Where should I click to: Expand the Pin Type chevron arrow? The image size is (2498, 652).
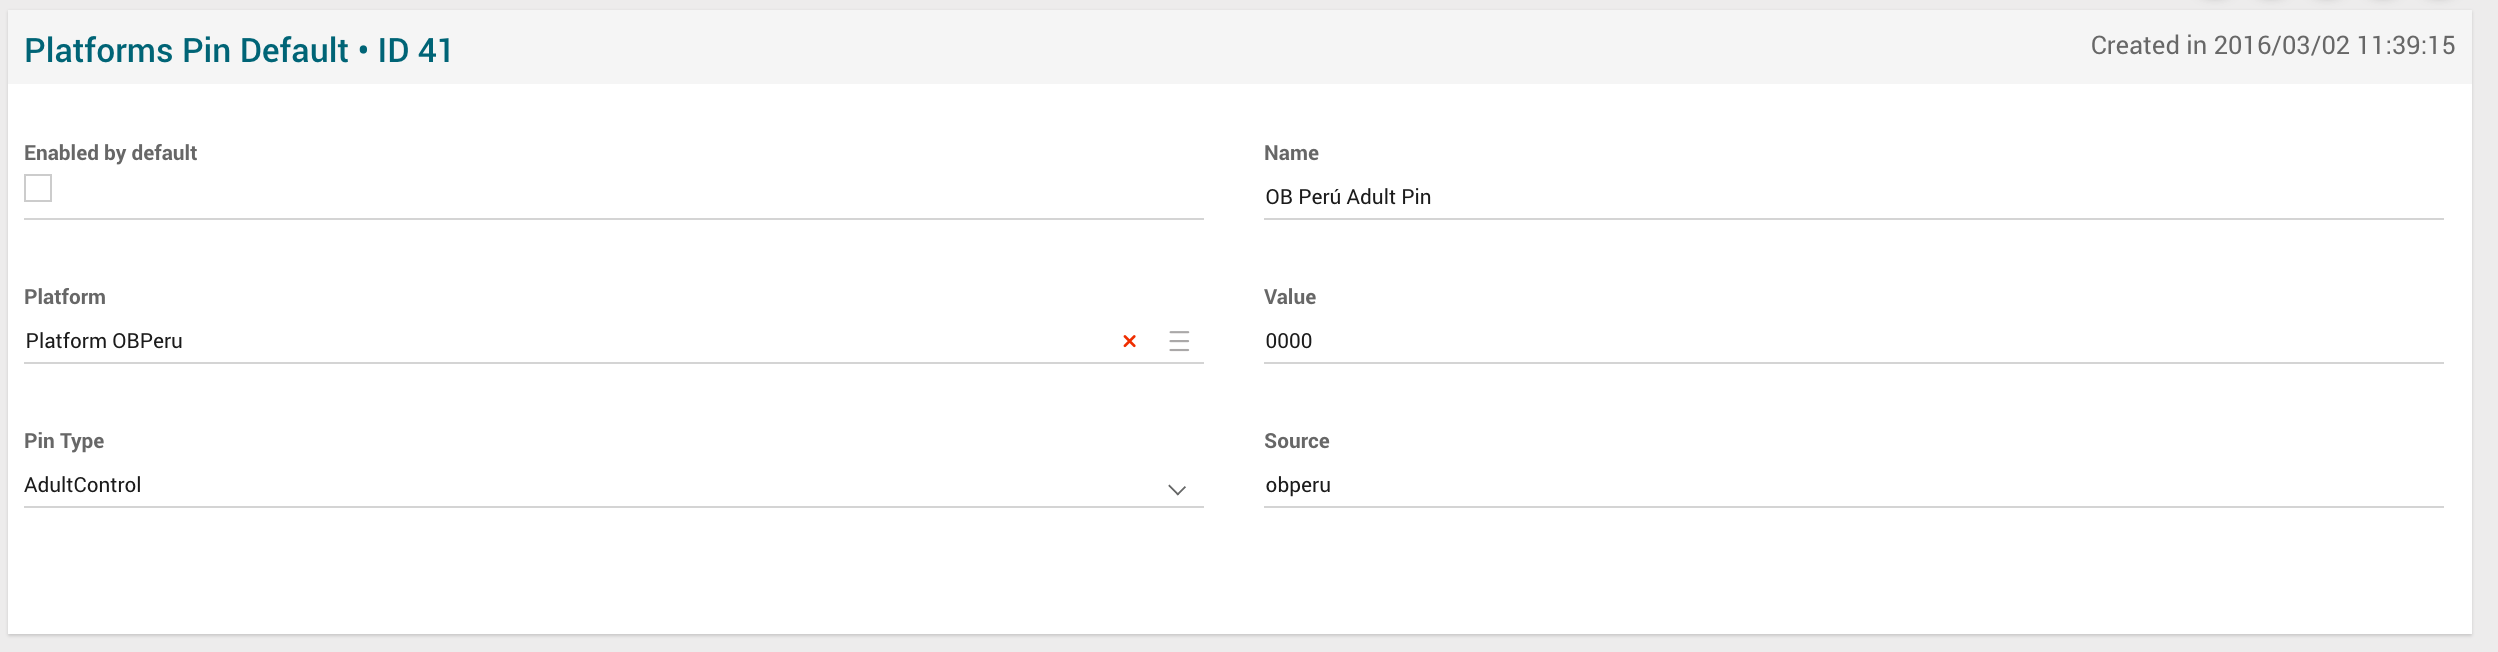pos(1177,489)
